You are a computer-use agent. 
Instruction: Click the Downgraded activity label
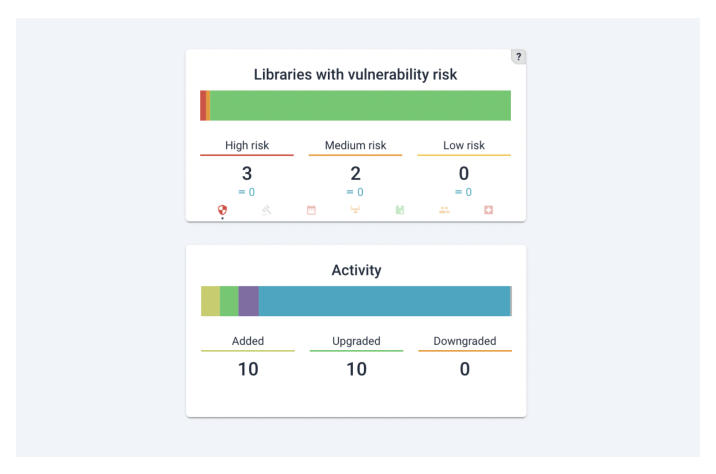pos(465,341)
